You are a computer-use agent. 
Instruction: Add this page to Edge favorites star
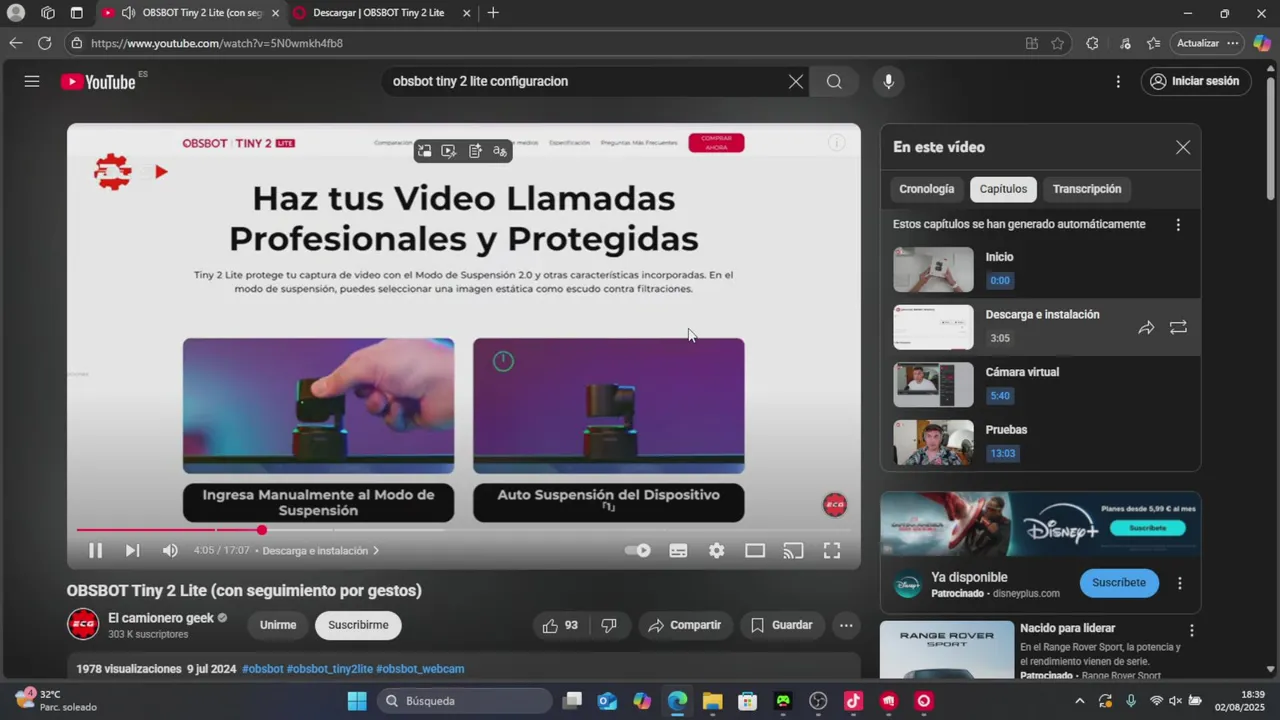pos(1058,43)
